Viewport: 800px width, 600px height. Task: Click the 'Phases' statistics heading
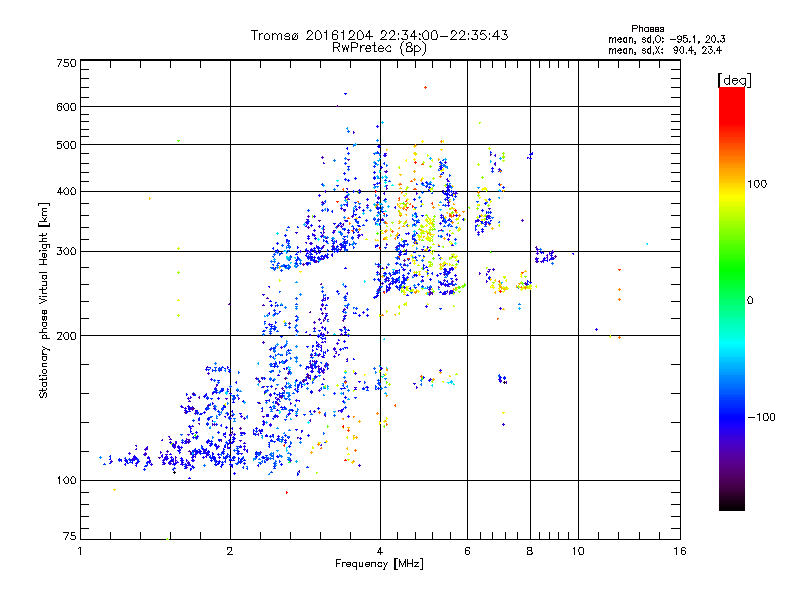click(x=647, y=29)
